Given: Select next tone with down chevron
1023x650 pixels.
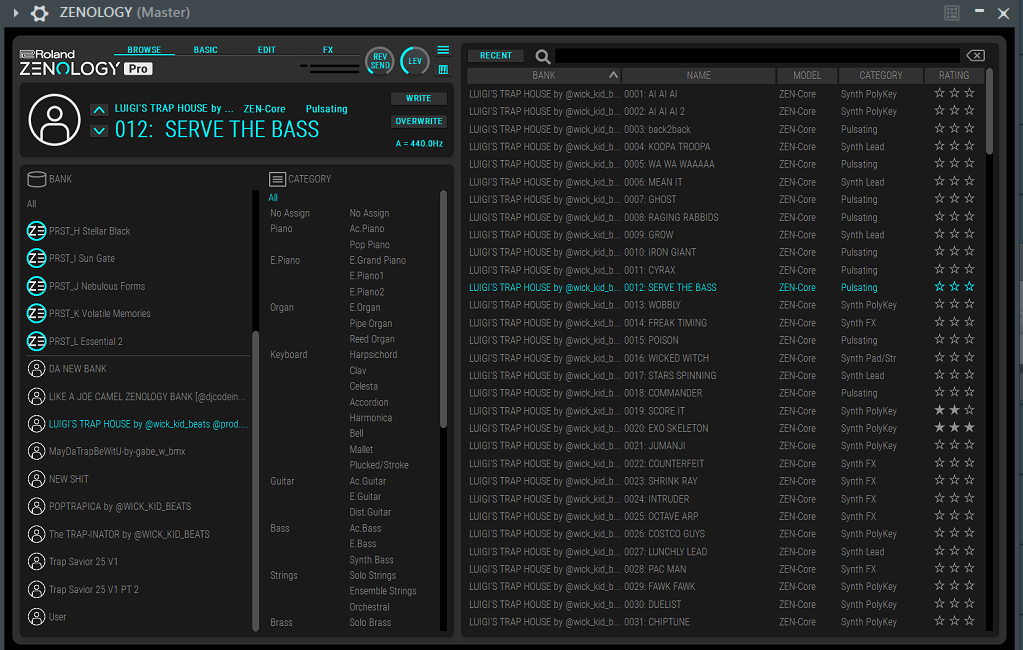Looking at the screenshot, I should pyautogui.click(x=99, y=131).
